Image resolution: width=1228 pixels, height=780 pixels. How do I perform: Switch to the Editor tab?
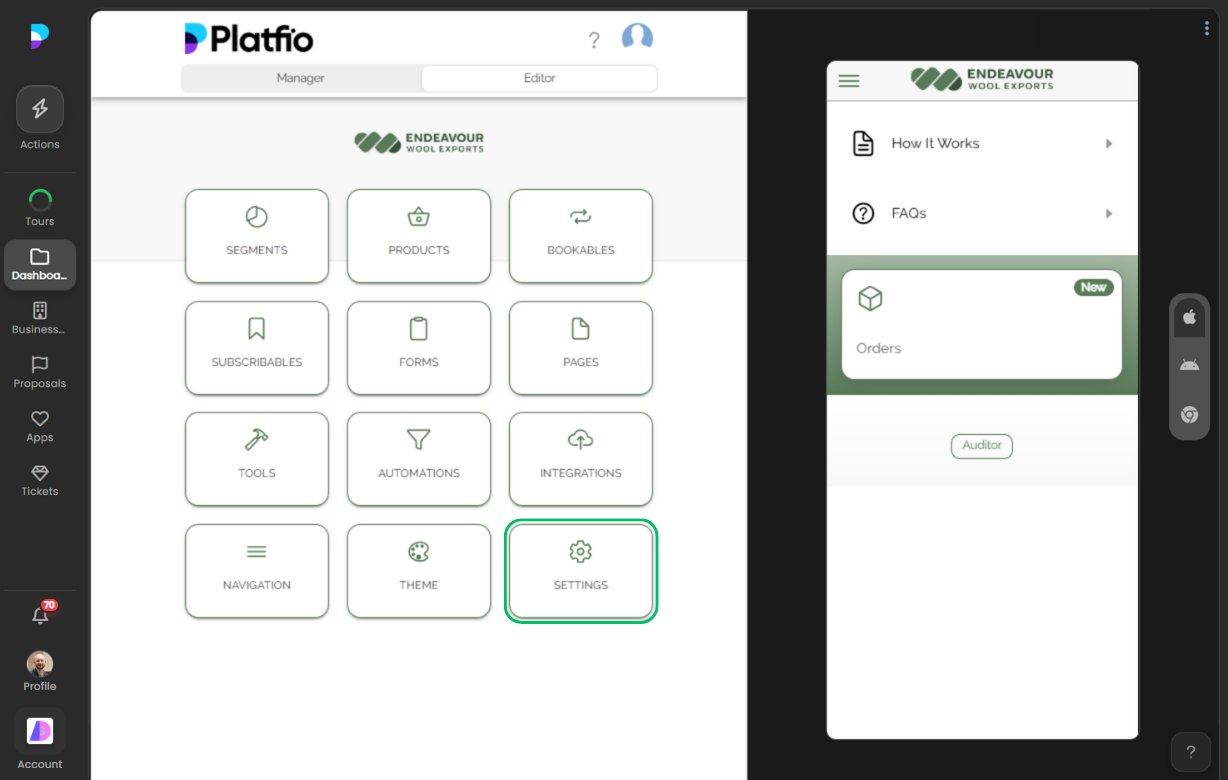click(x=538, y=77)
